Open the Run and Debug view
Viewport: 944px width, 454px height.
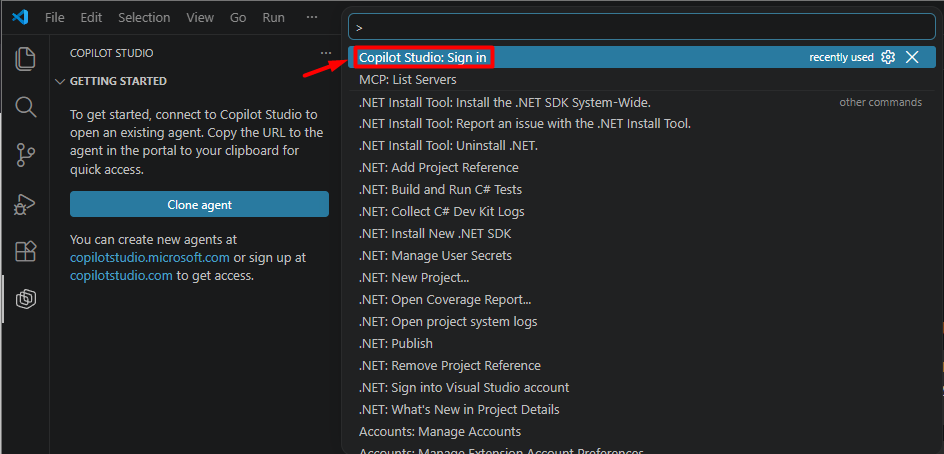25,204
